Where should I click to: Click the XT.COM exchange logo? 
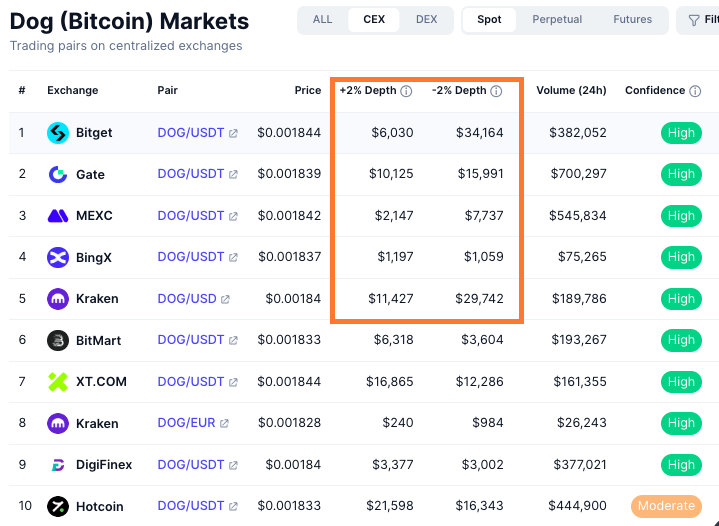point(58,382)
